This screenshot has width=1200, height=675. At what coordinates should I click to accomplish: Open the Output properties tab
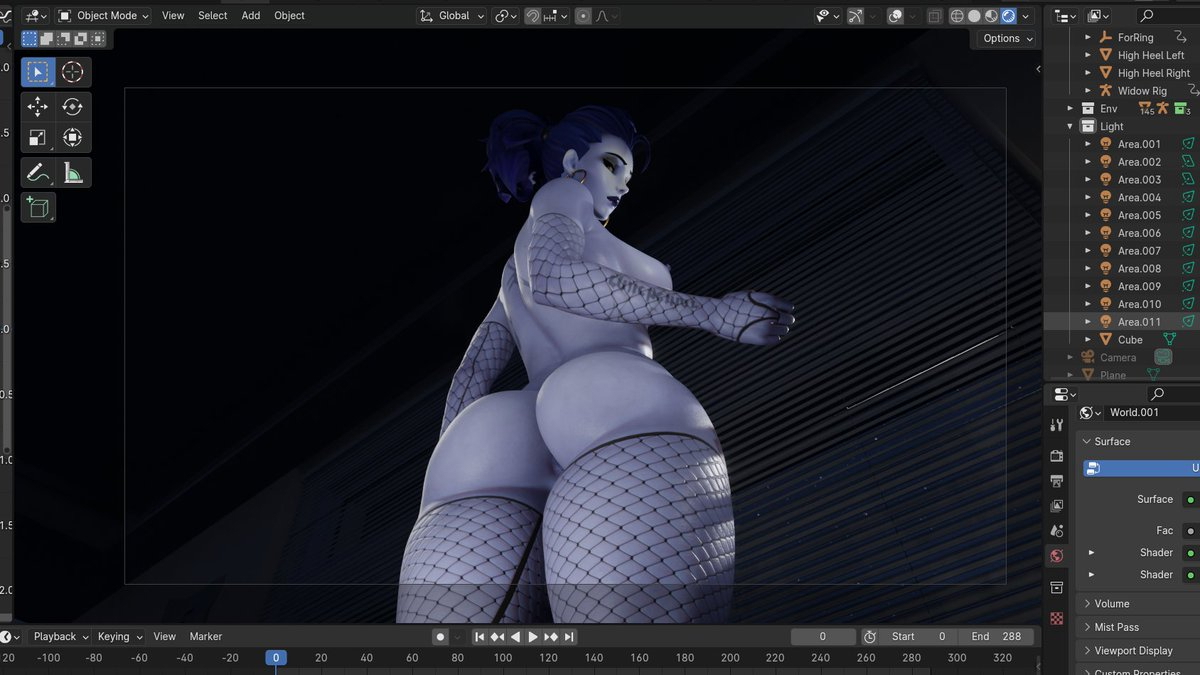click(x=1057, y=481)
